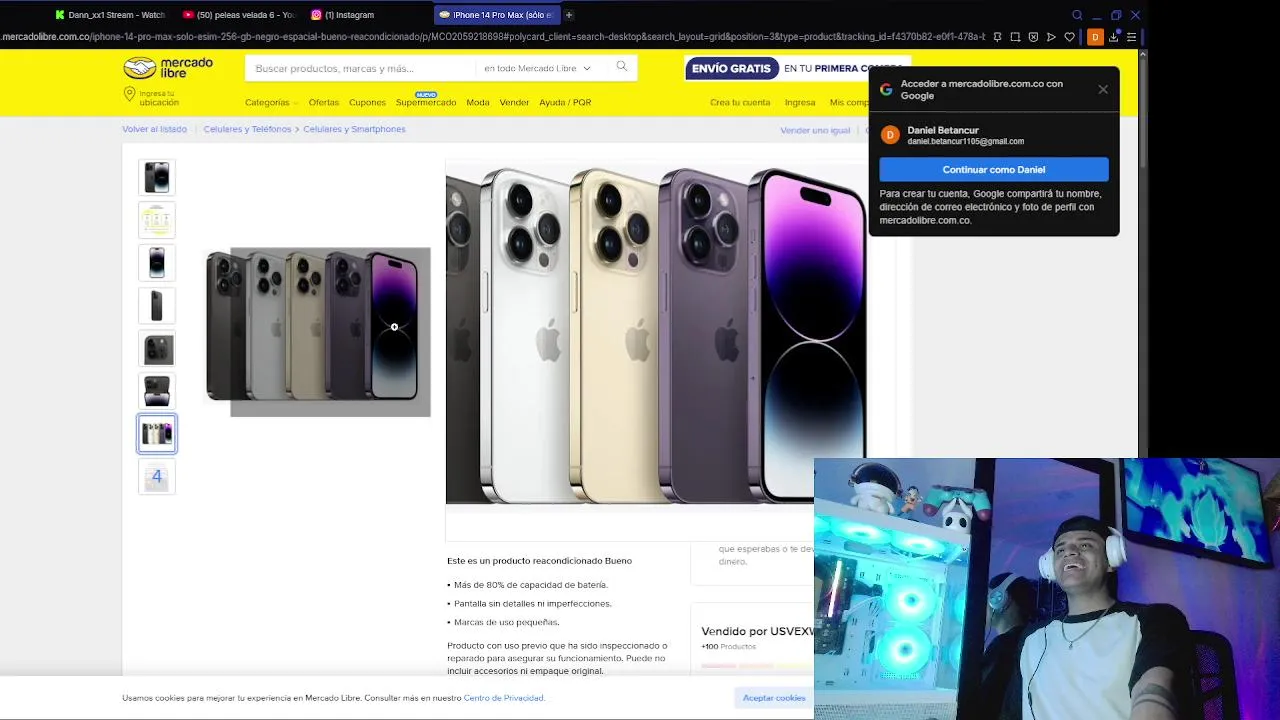Click Continuar como Daniel button
Image resolution: width=1280 pixels, height=720 pixels.
pyautogui.click(x=994, y=170)
